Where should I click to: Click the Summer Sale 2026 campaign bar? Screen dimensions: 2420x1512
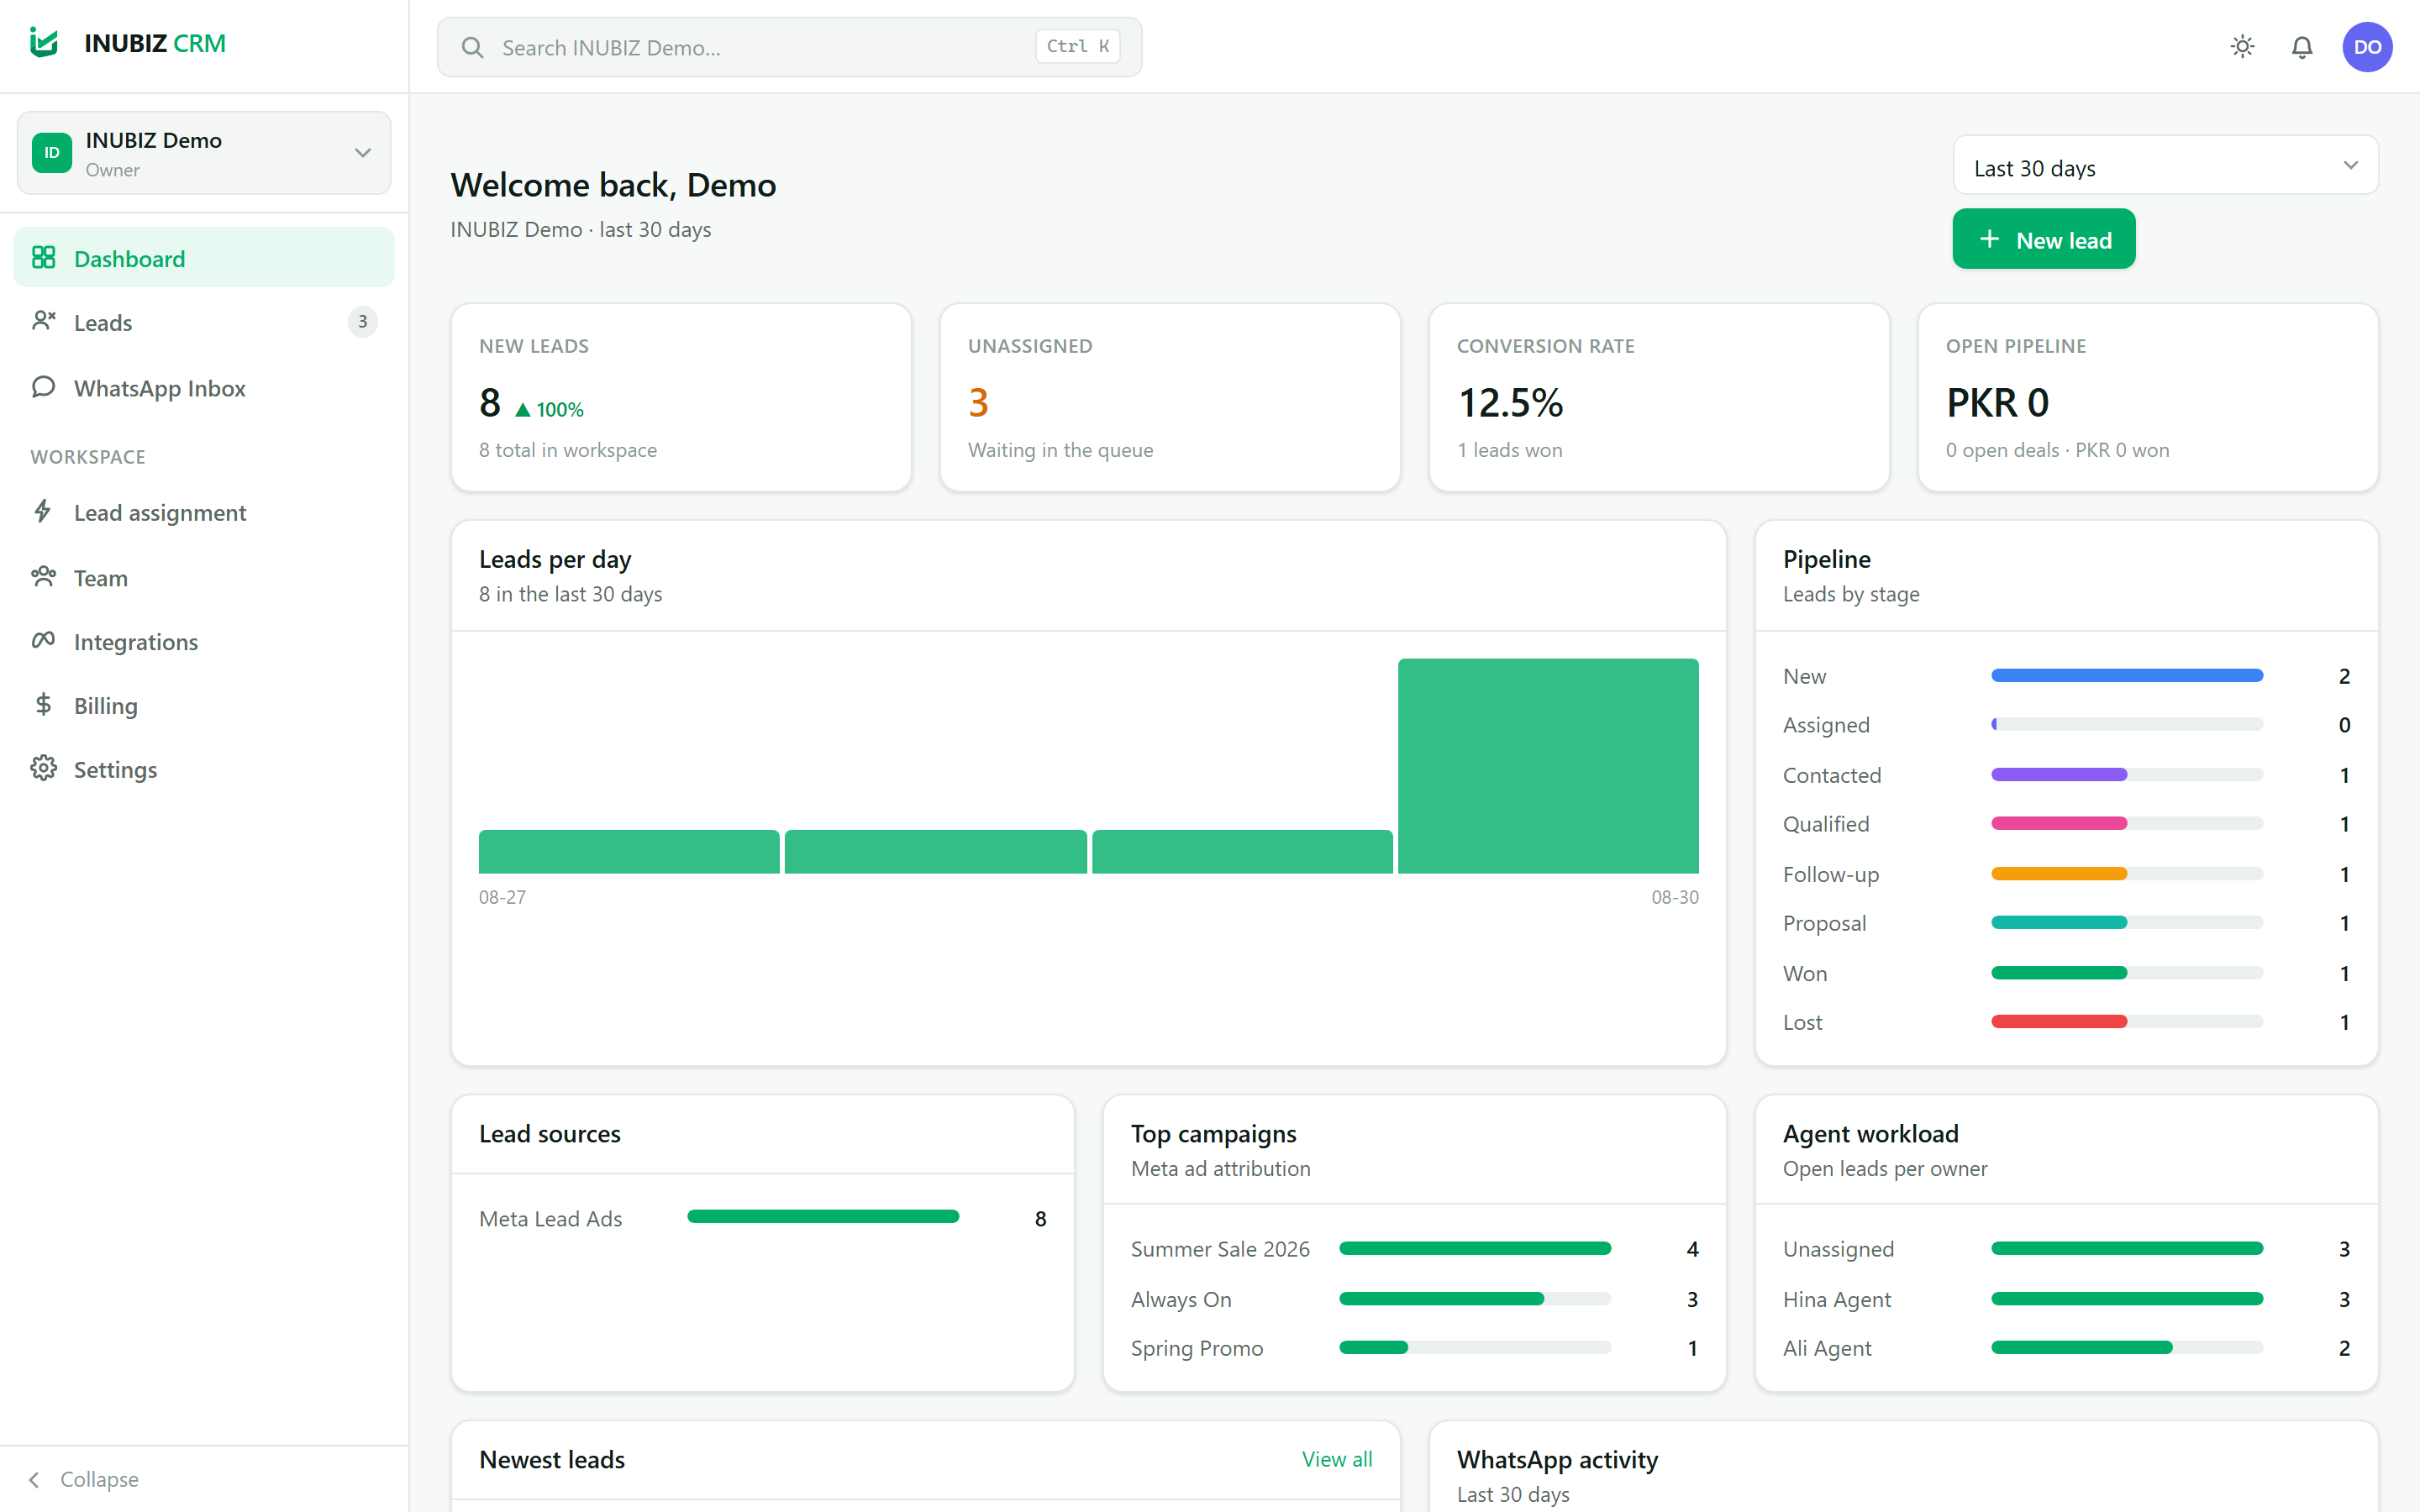point(1474,1248)
